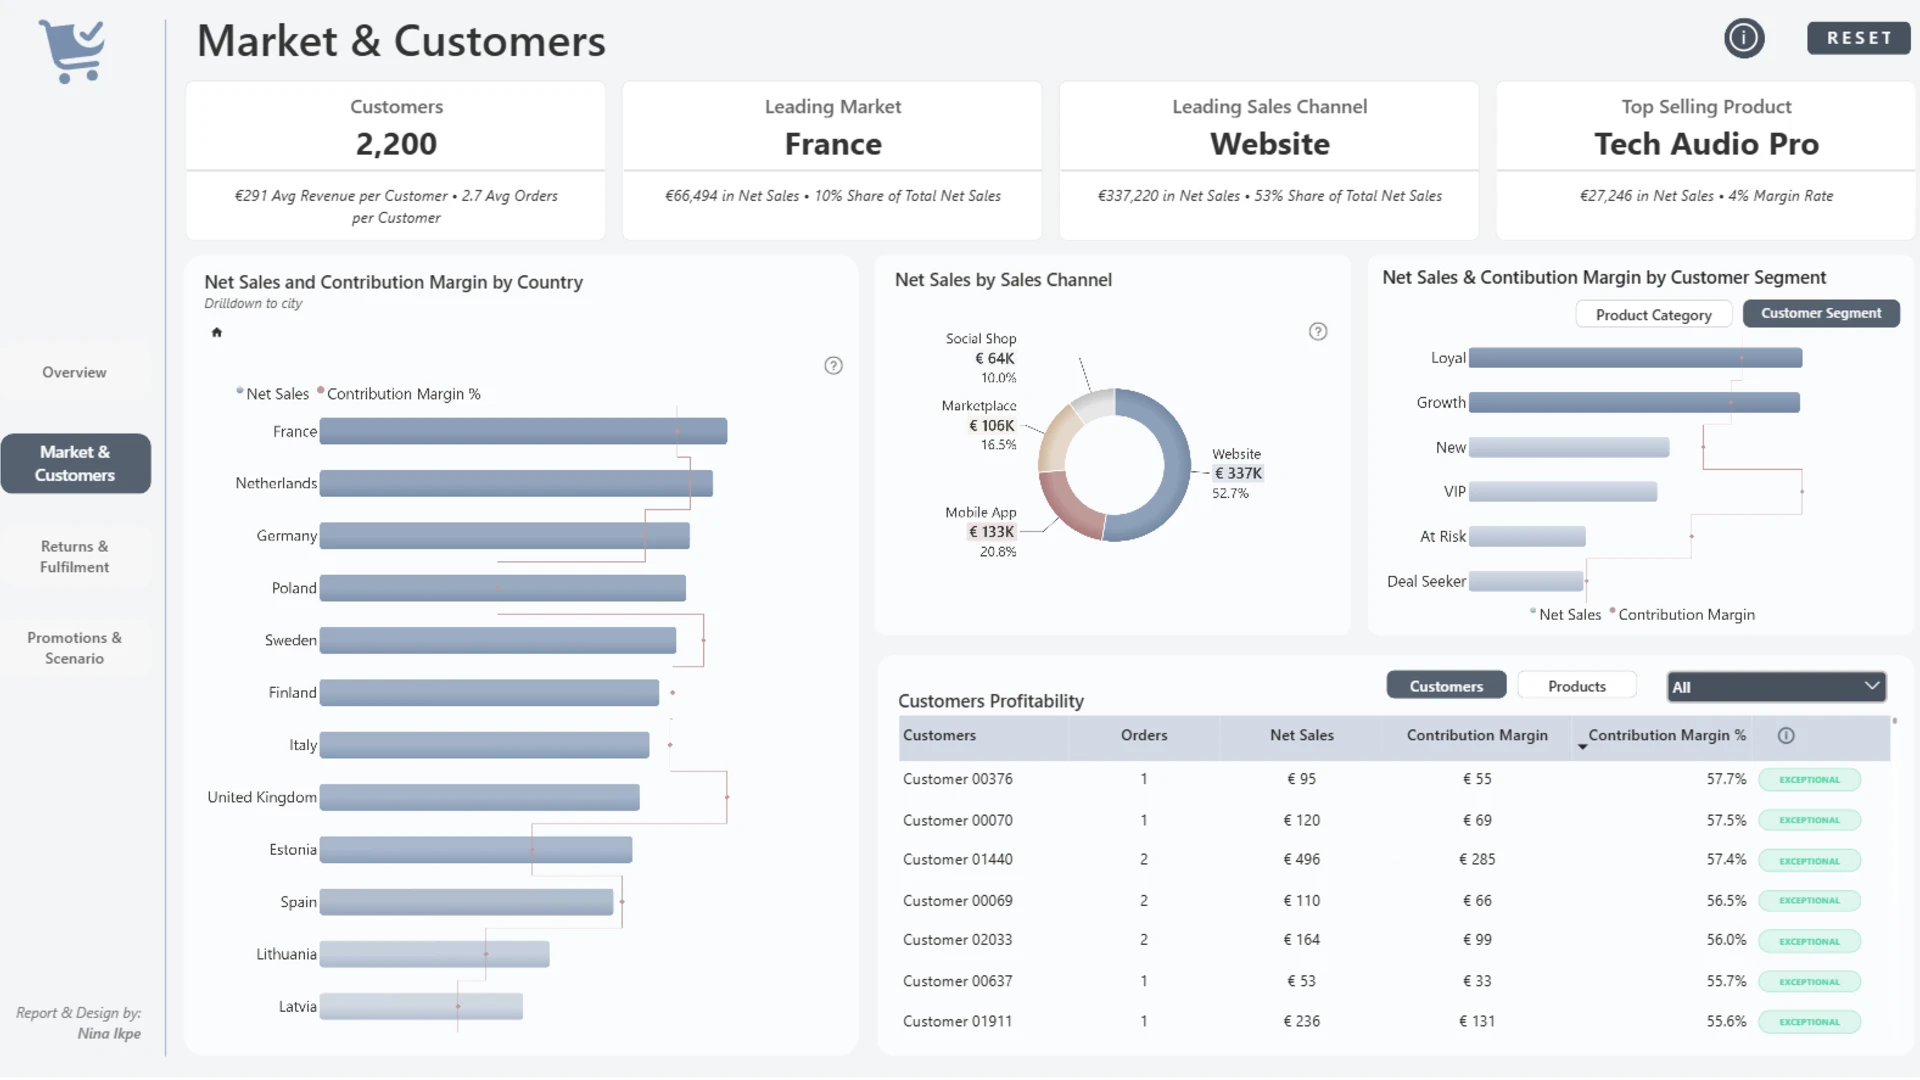This screenshot has height=1080, width=1920.
Task: Click the shopping cart logo icon
Action: [72, 52]
